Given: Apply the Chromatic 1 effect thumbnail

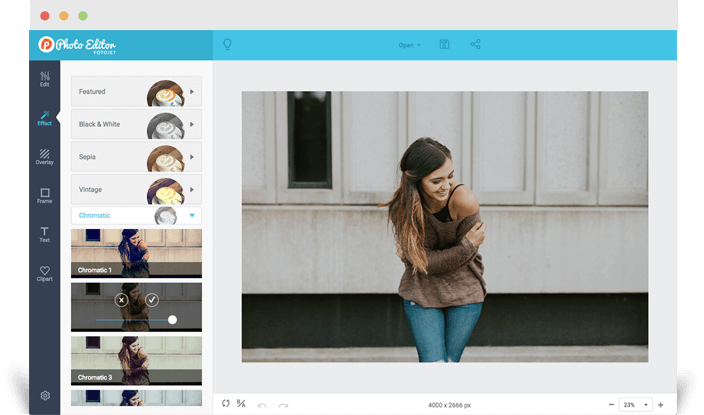Looking at the screenshot, I should pos(136,253).
